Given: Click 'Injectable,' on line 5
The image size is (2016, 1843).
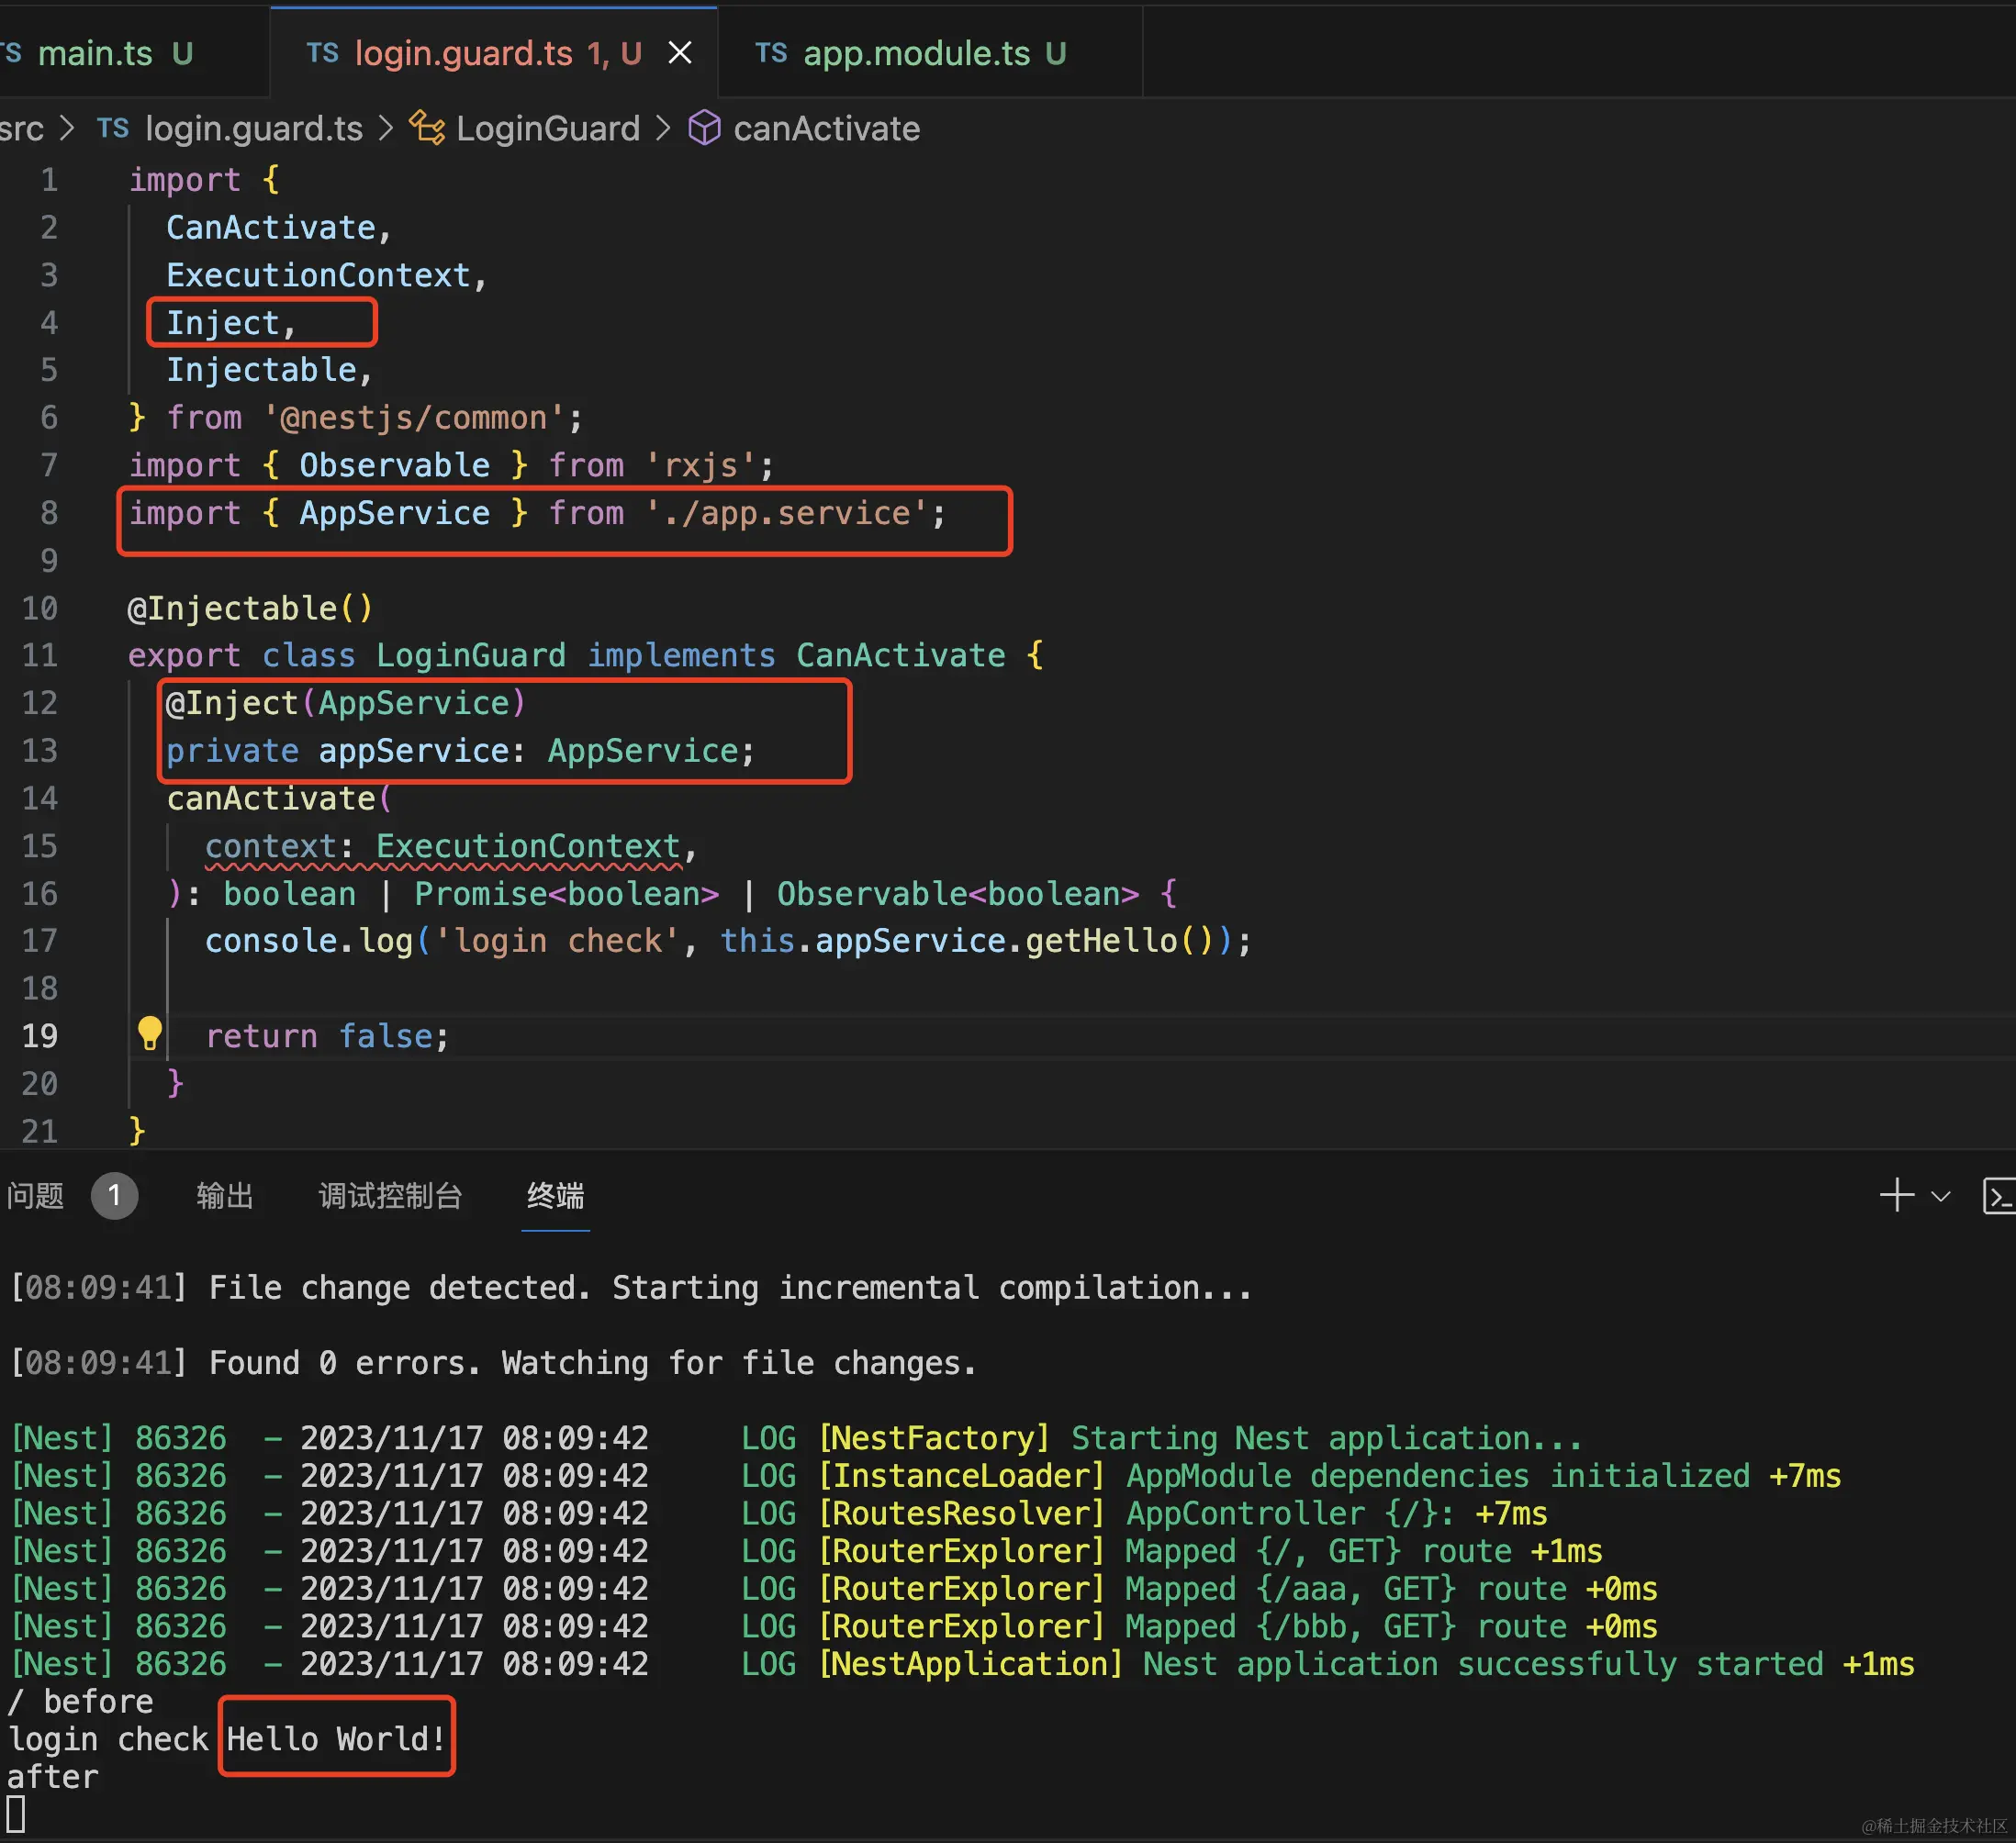Looking at the screenshot, I should click(x=269, y=370).
